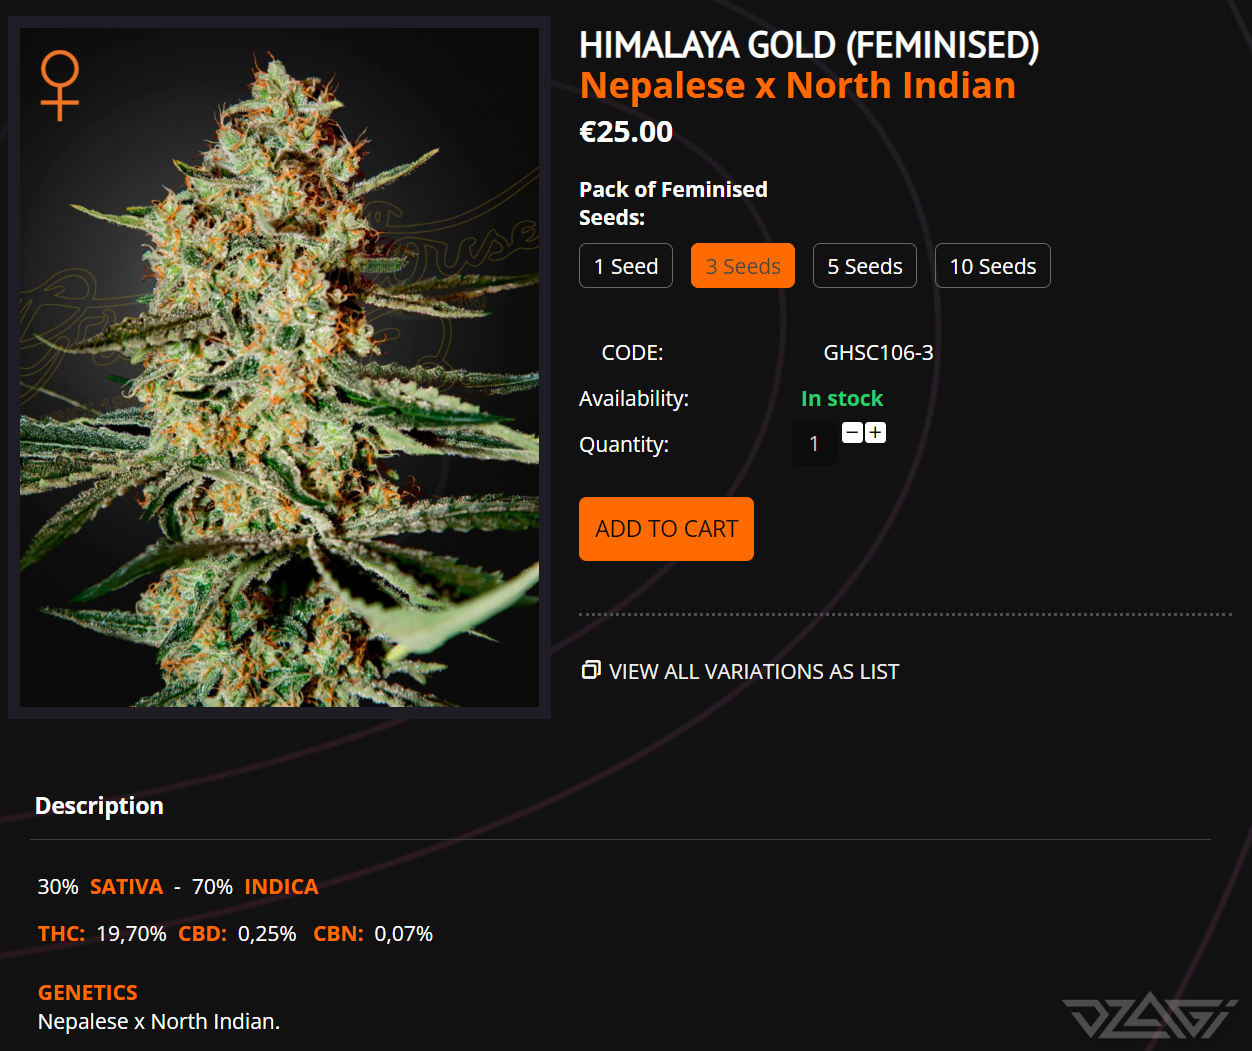Increase quantity with the plus icon
The width and height of the screenshot is (1252, 1051).
click(x=875, y=432)
